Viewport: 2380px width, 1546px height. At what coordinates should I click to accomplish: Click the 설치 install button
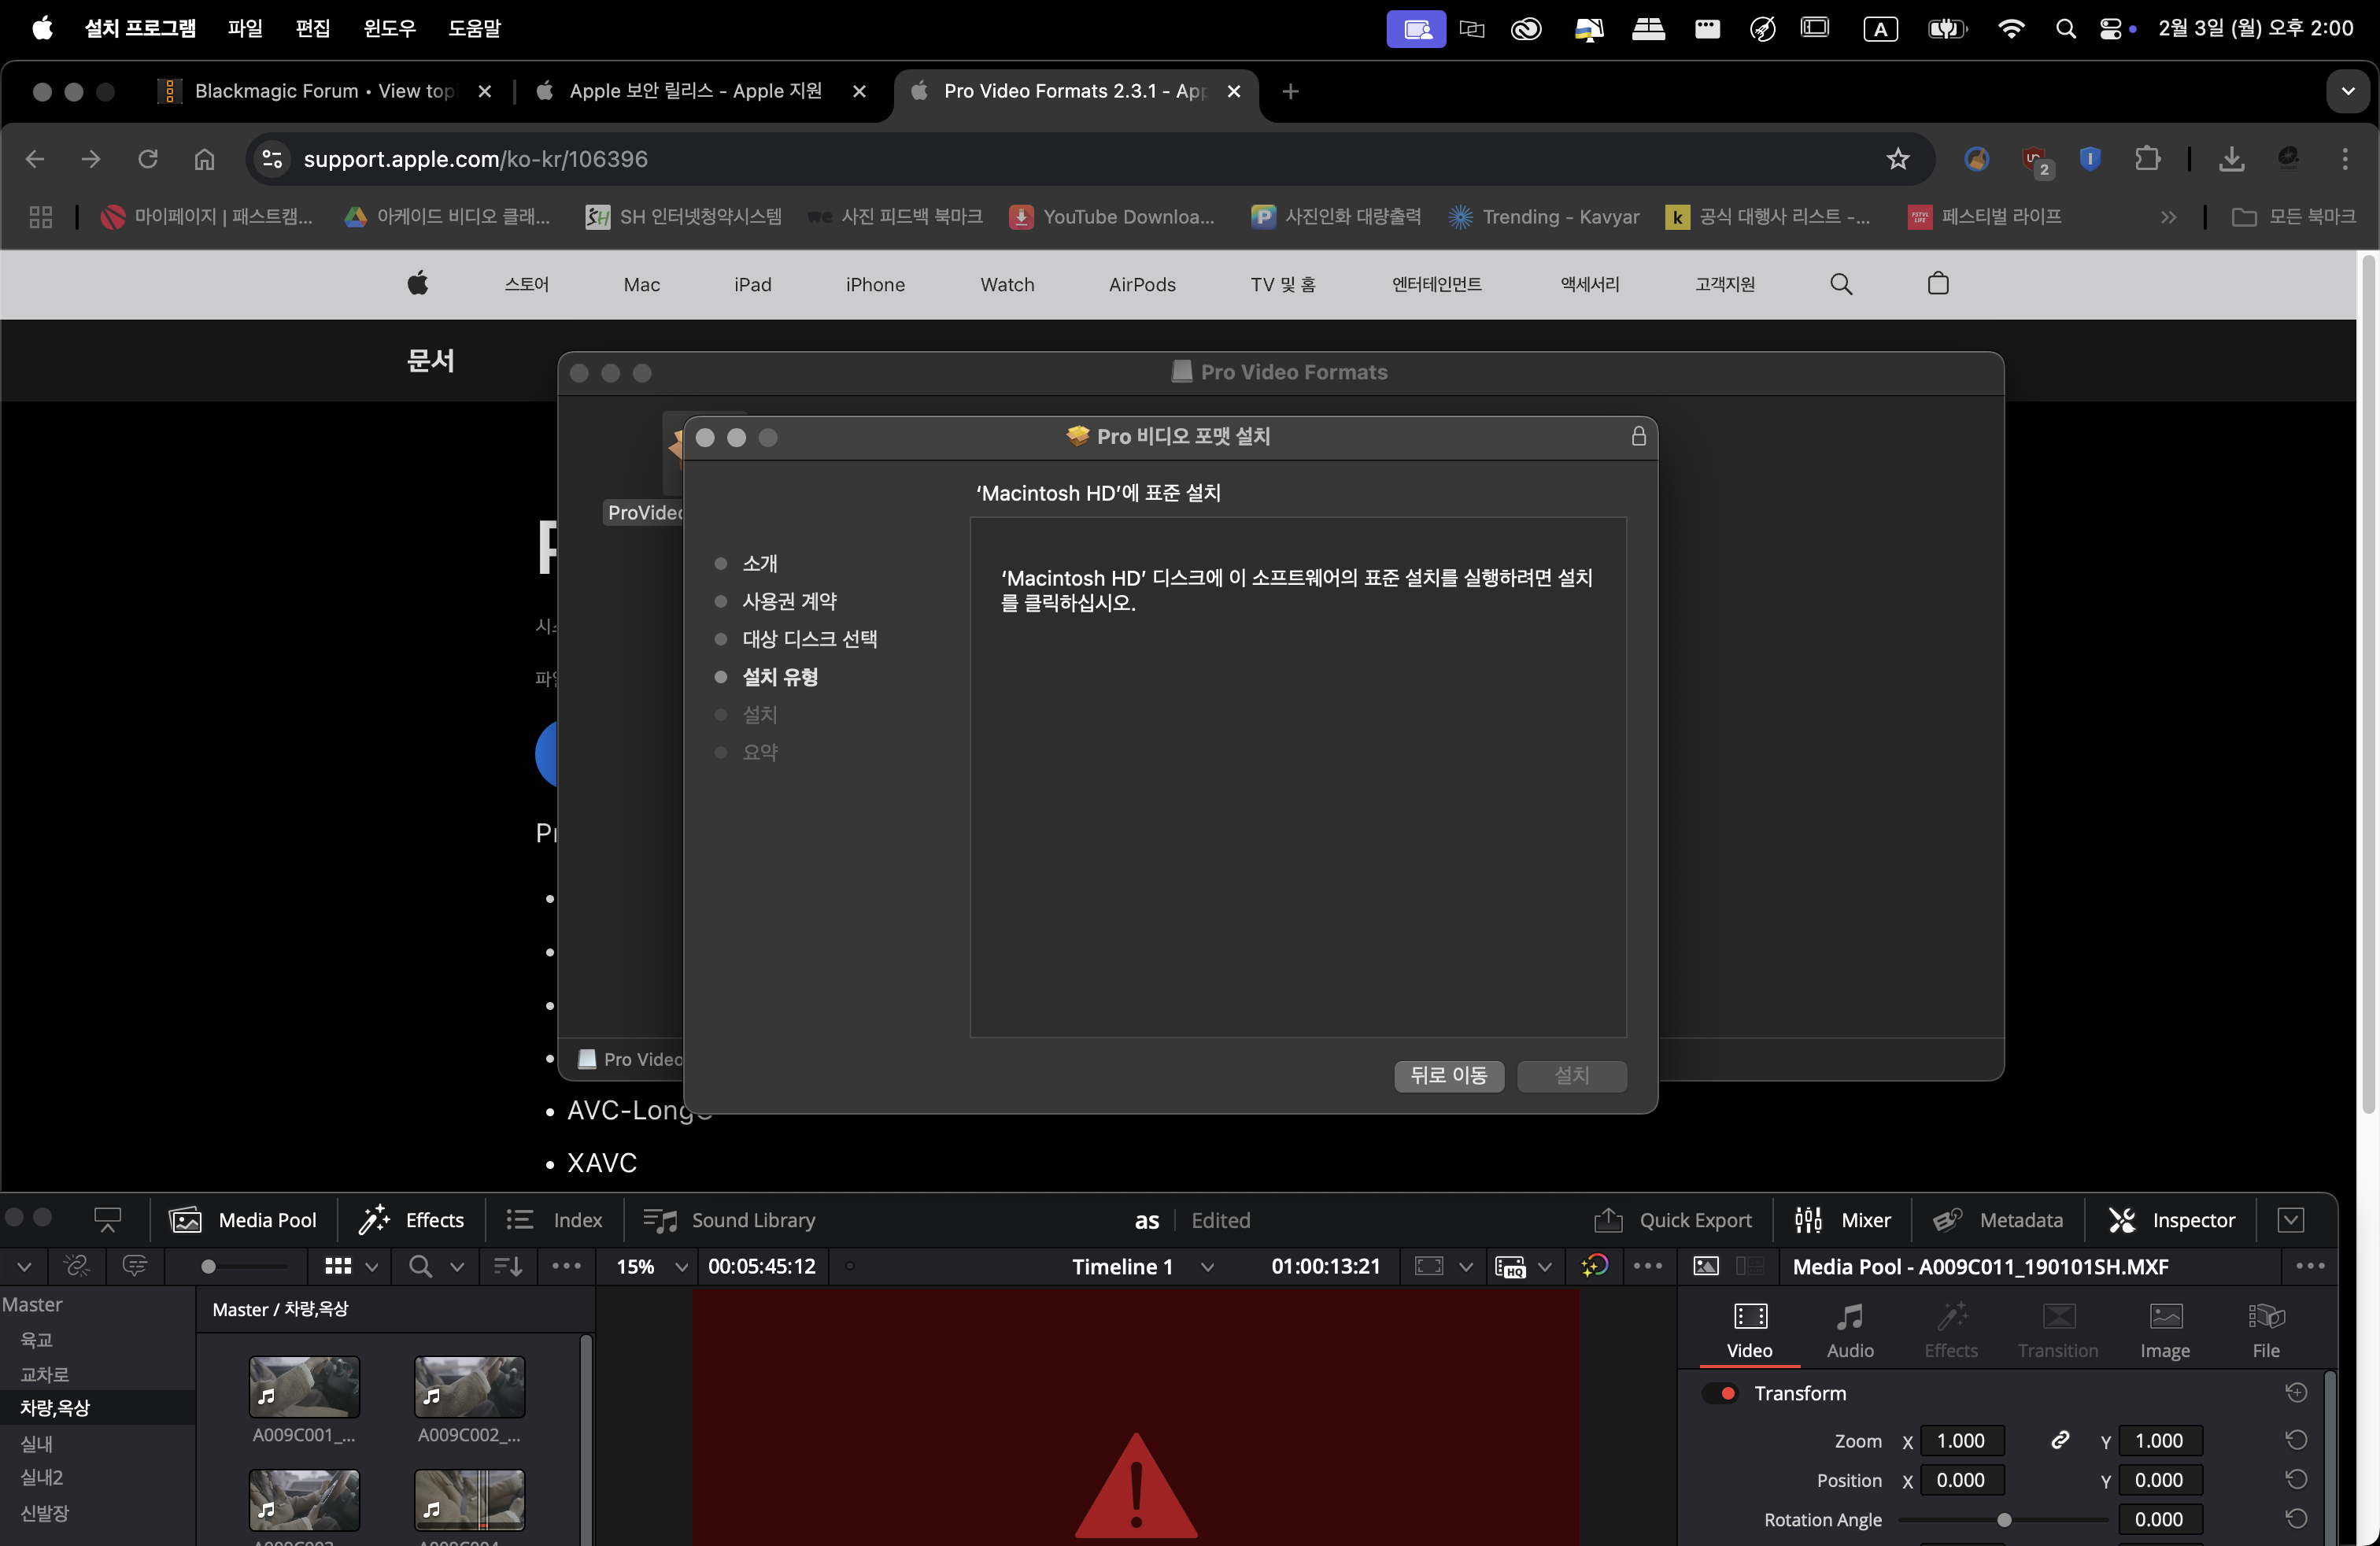[x=1571, y=1075]
